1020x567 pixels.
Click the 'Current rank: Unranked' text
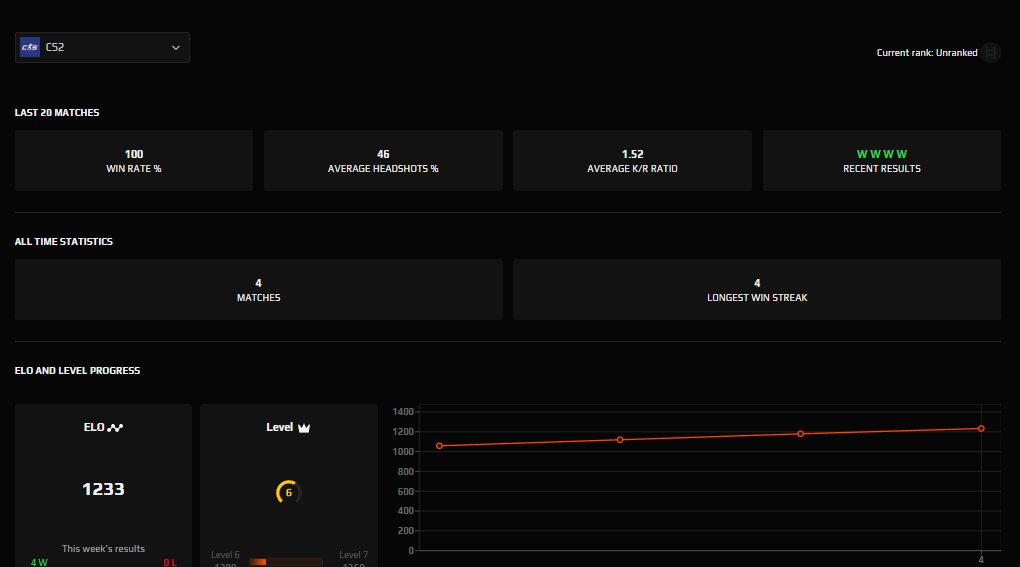pyautogui.click(x=927, y=53)
